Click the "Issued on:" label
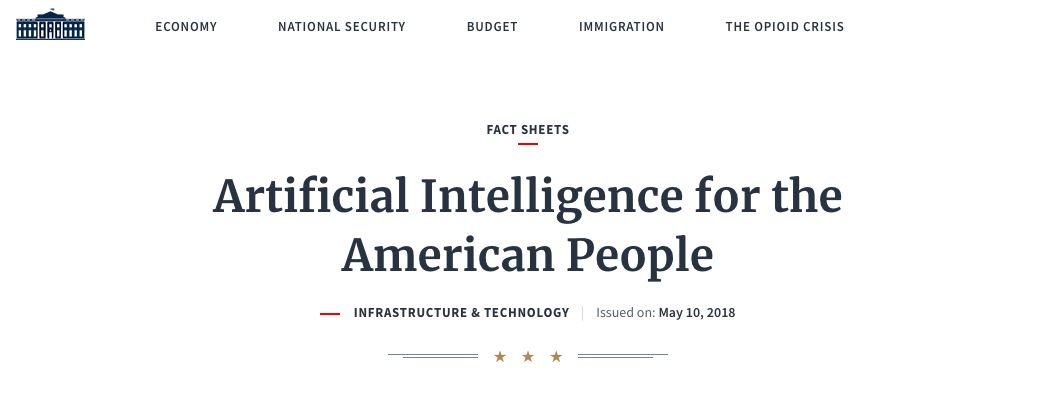The width and height of the screenshot is (1060, 410). [625, 313]
